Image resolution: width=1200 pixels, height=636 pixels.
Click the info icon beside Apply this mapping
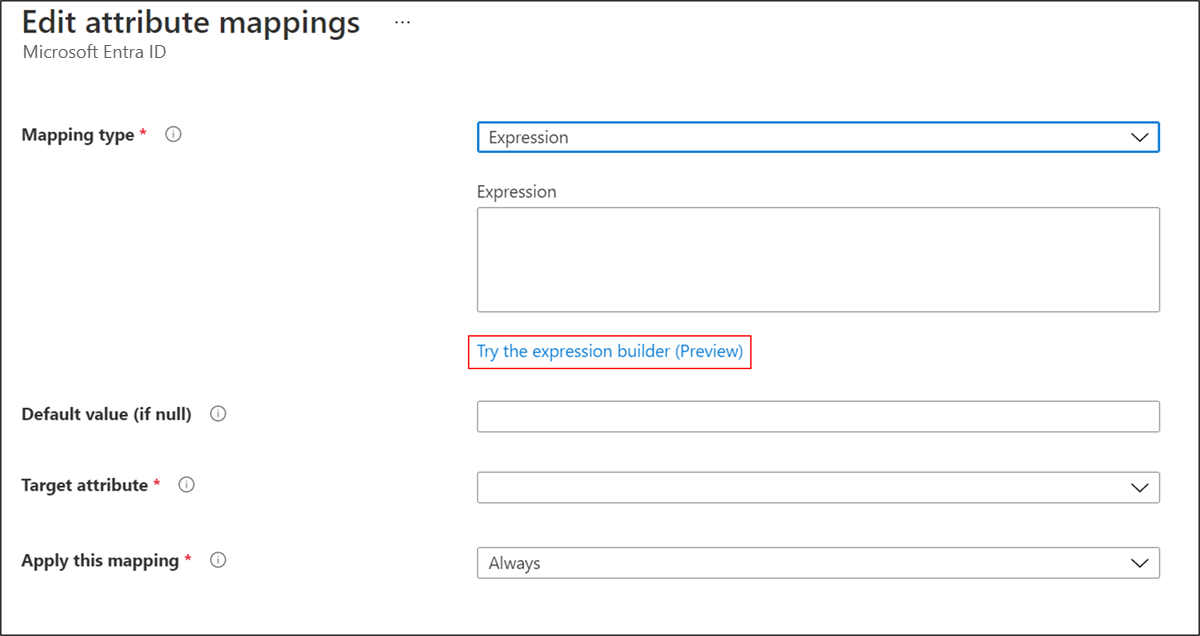[x=218, y=561]
